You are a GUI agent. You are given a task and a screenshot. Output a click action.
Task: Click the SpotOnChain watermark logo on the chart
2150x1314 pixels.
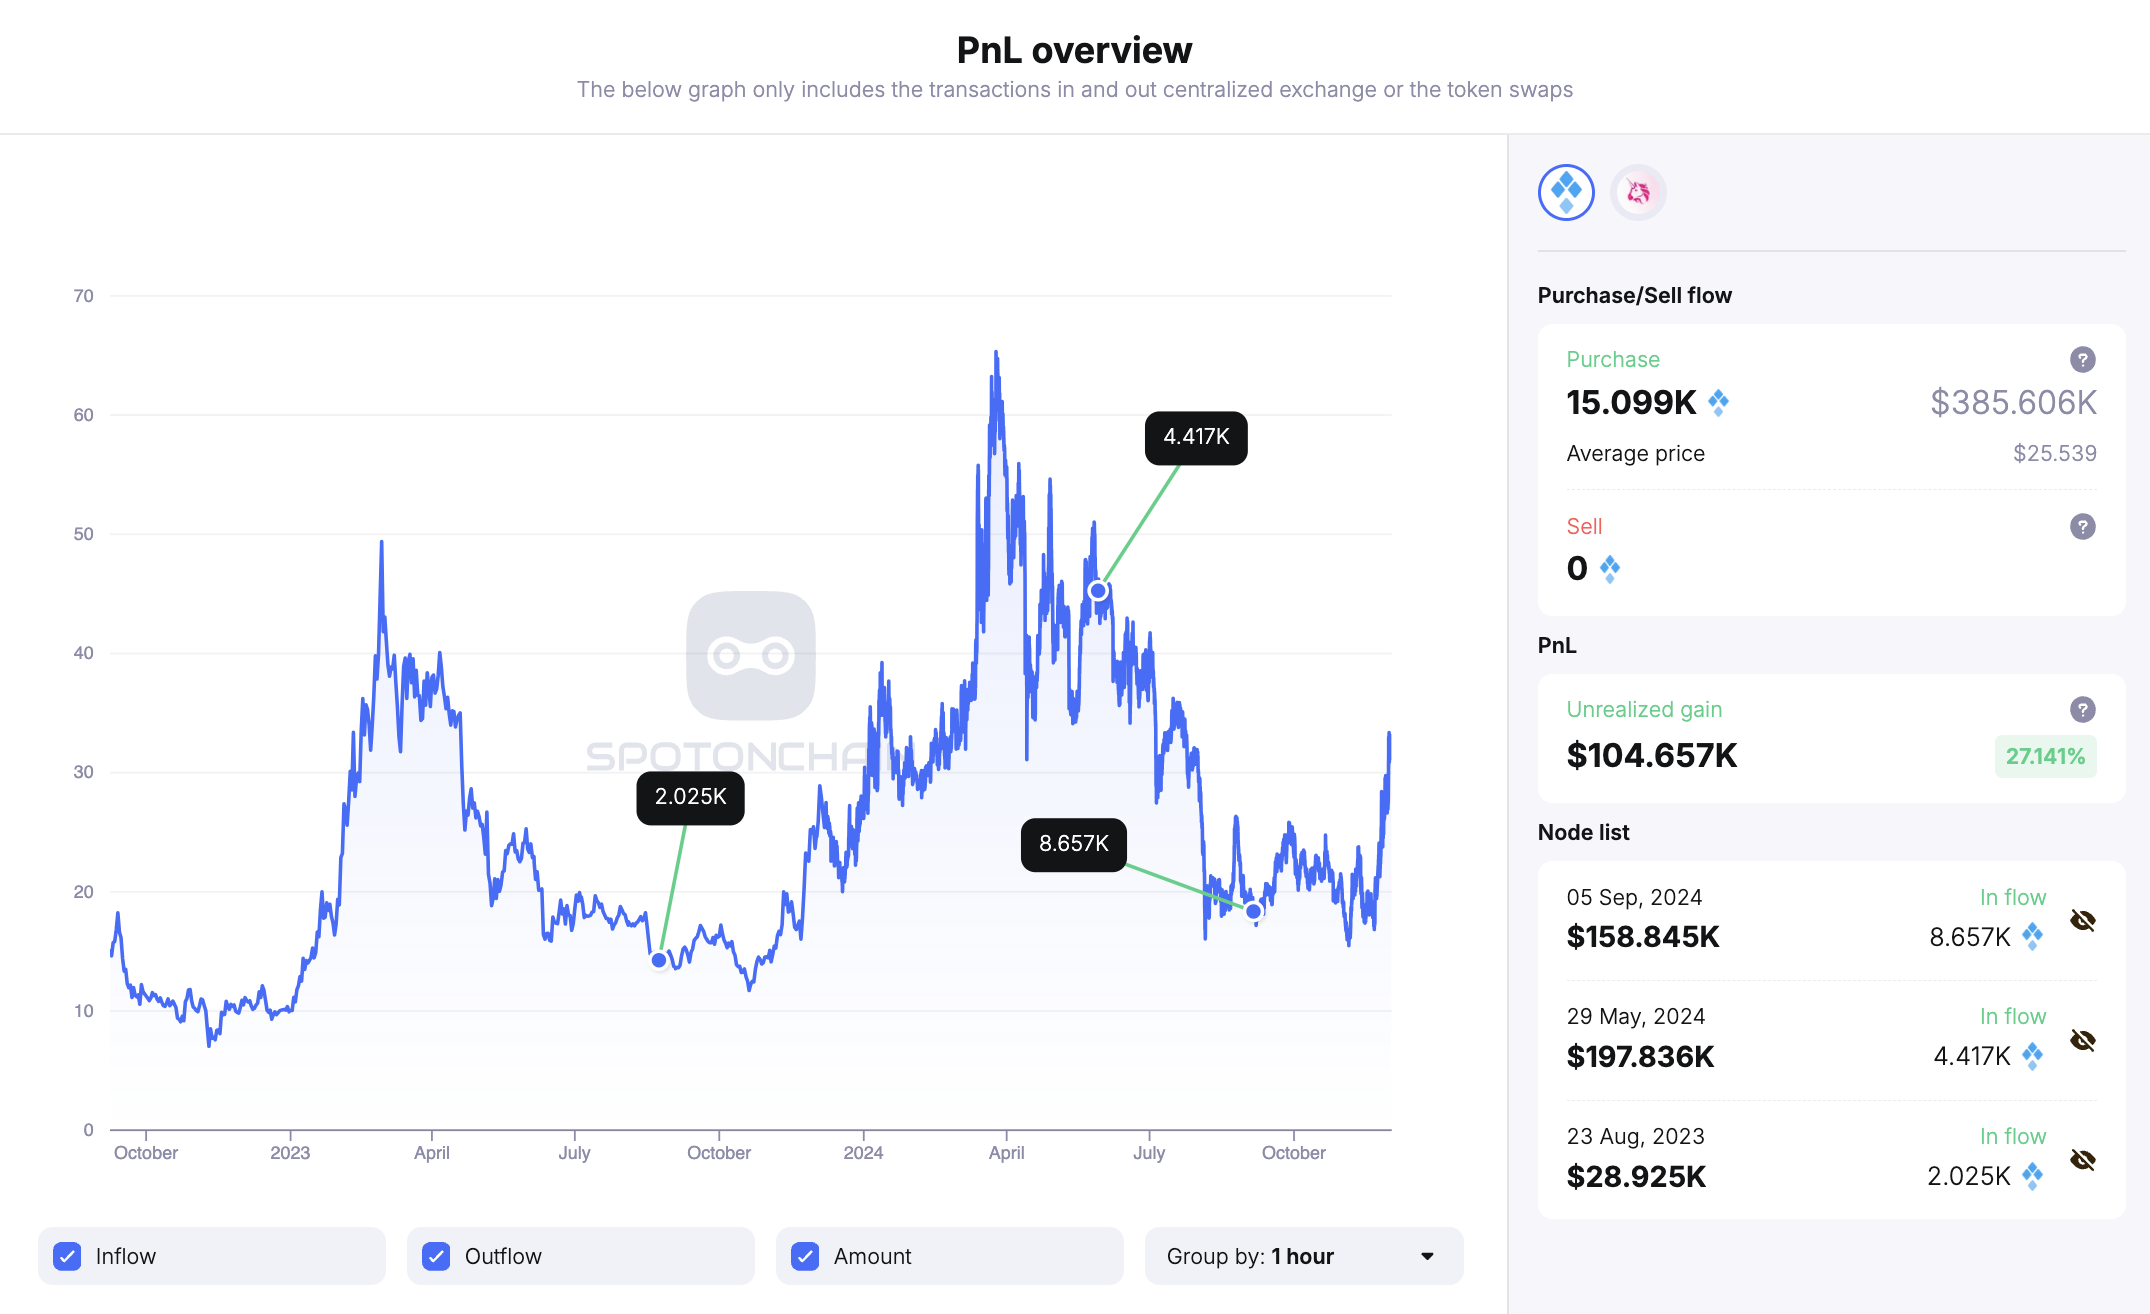(753, 655)
